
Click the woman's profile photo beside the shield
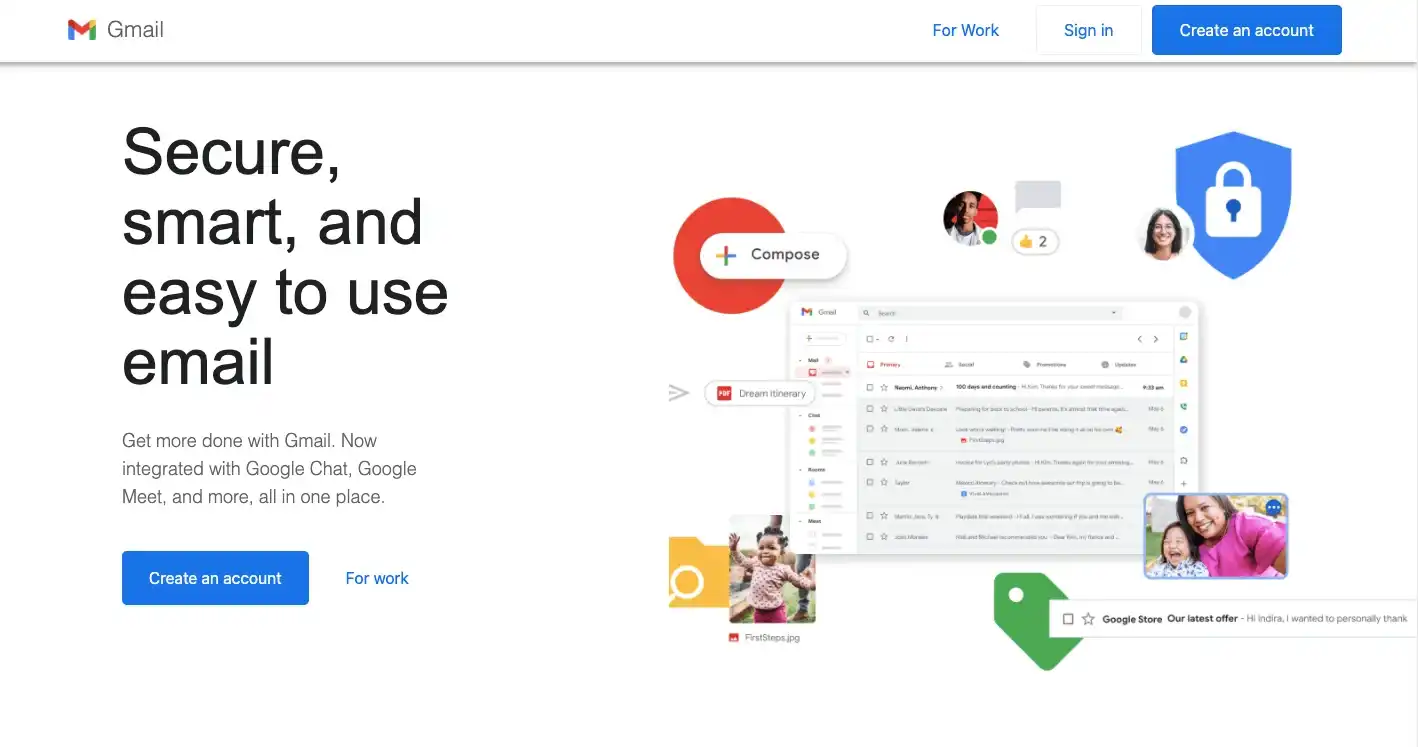tap(1162, 233)
